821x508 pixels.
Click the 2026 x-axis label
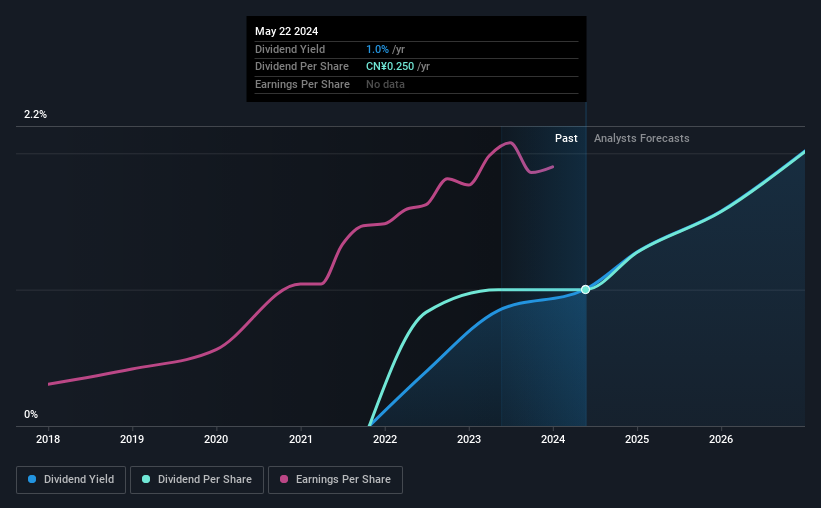click(721, 439)
